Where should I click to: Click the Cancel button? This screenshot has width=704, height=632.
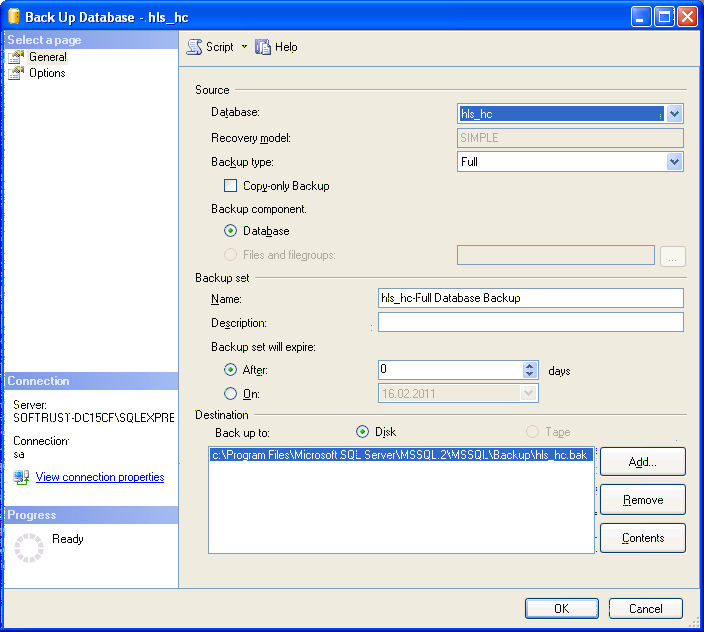[646, 608]
